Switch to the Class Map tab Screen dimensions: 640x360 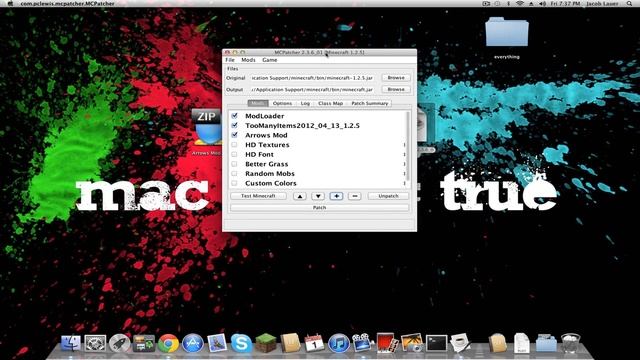click(330, 103)
